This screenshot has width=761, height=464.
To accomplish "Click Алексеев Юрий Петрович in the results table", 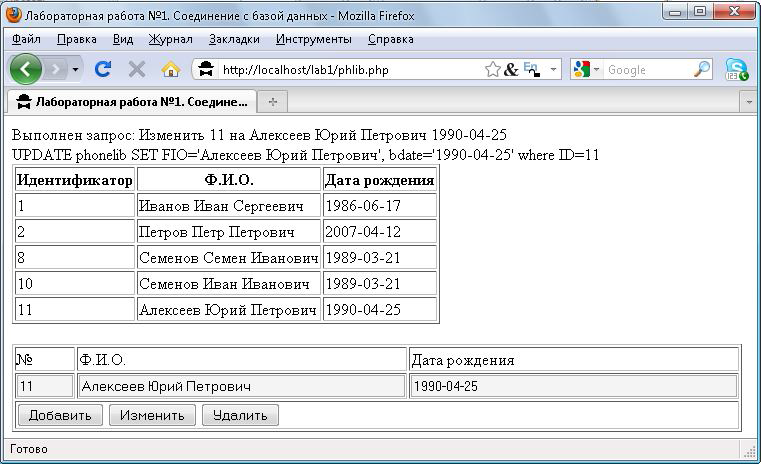I will point(229,310).
